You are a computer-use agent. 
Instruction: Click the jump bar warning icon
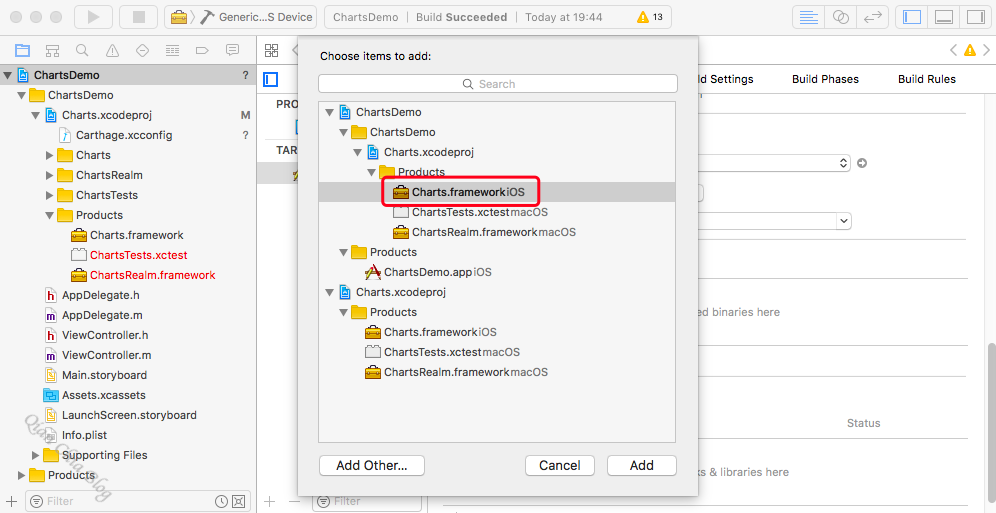pyautogui.click(x=969, y=50)
